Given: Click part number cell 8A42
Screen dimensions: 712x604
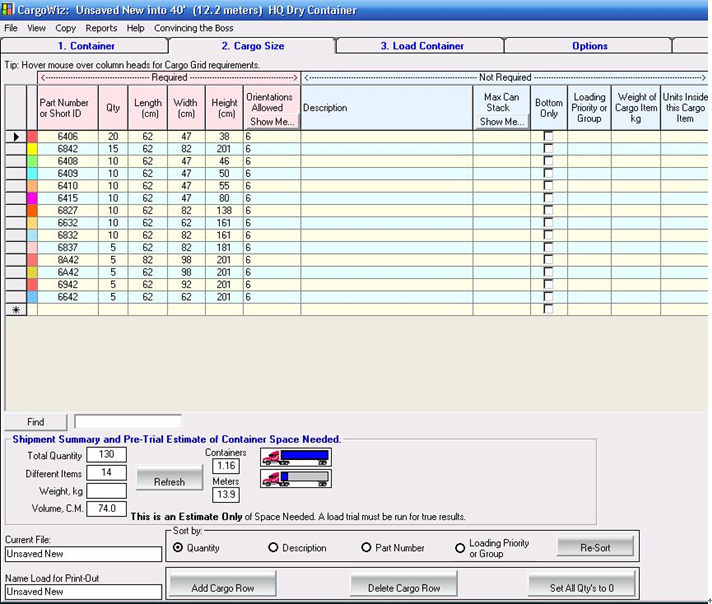Looking at the screenshot, I should tap(68, 260).
